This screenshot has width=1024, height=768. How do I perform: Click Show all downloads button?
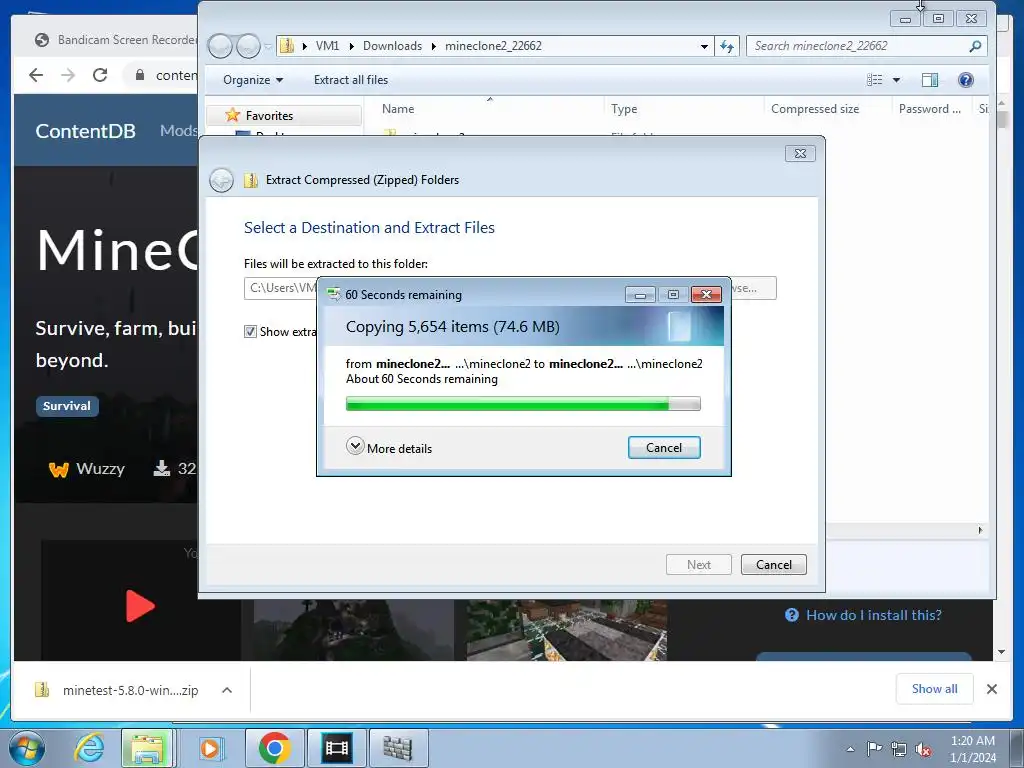pyautogui.click(x=934, y=689)
